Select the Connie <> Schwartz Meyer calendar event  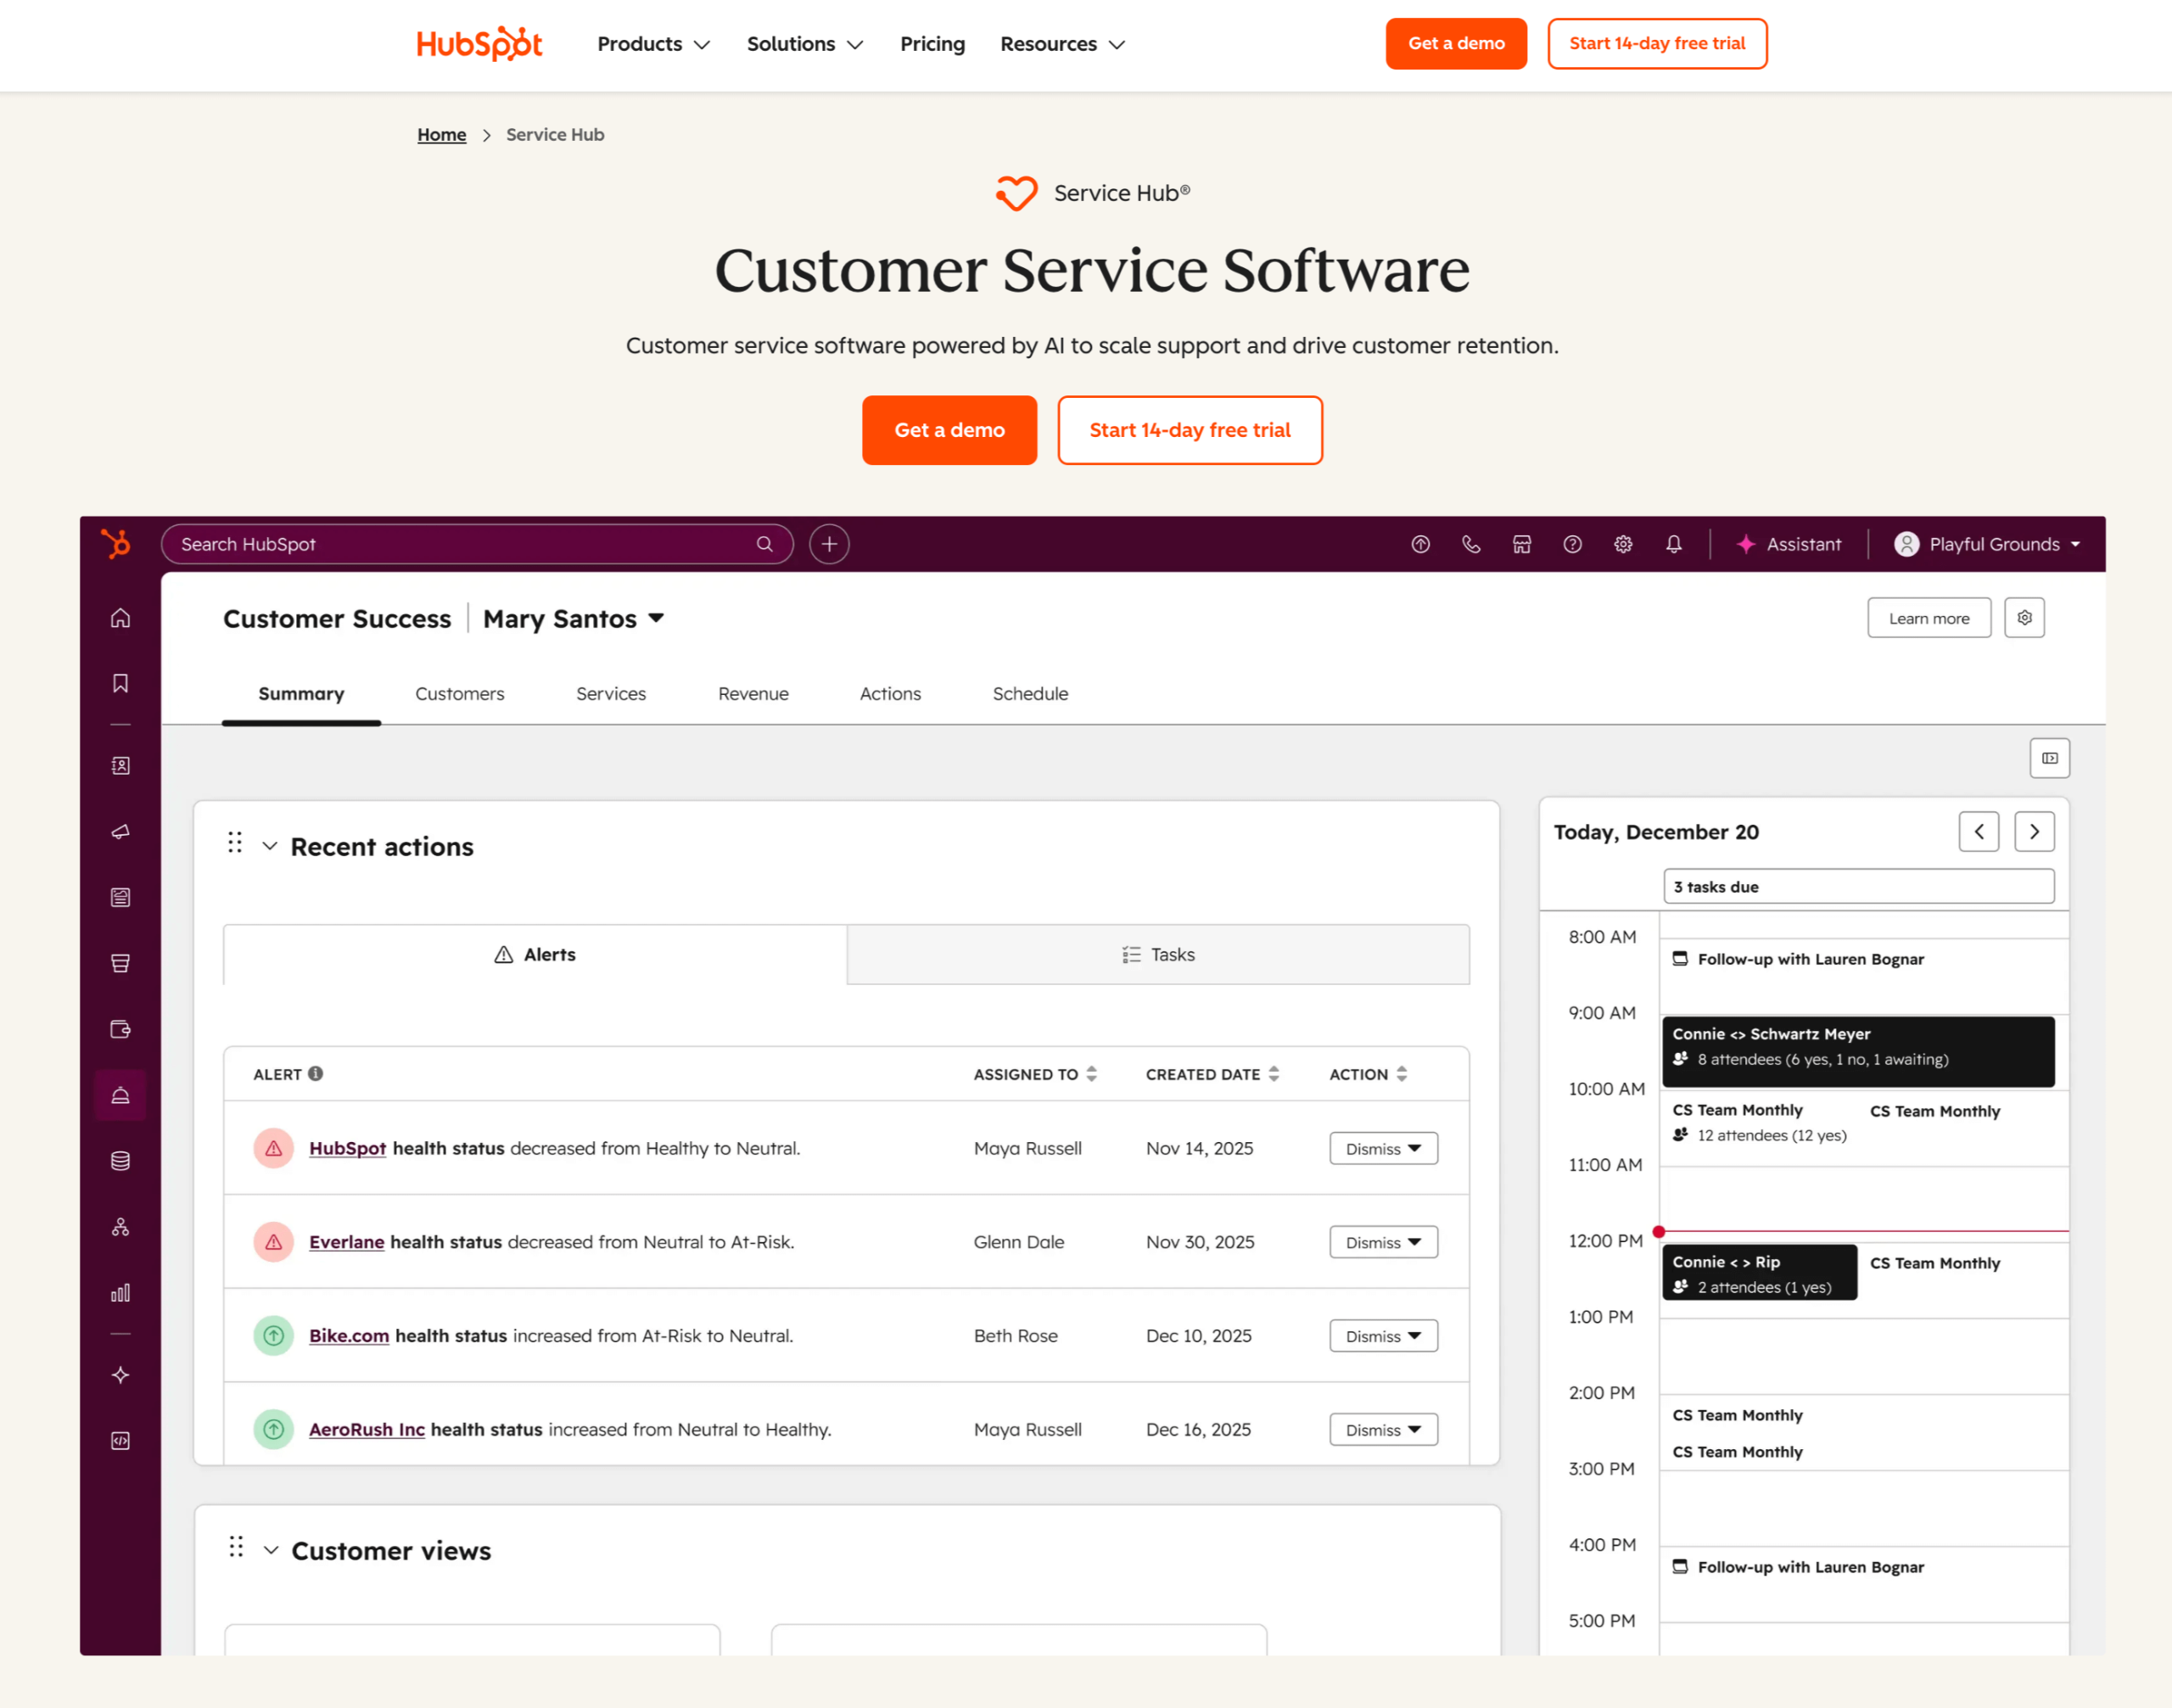(1858, 1050)
